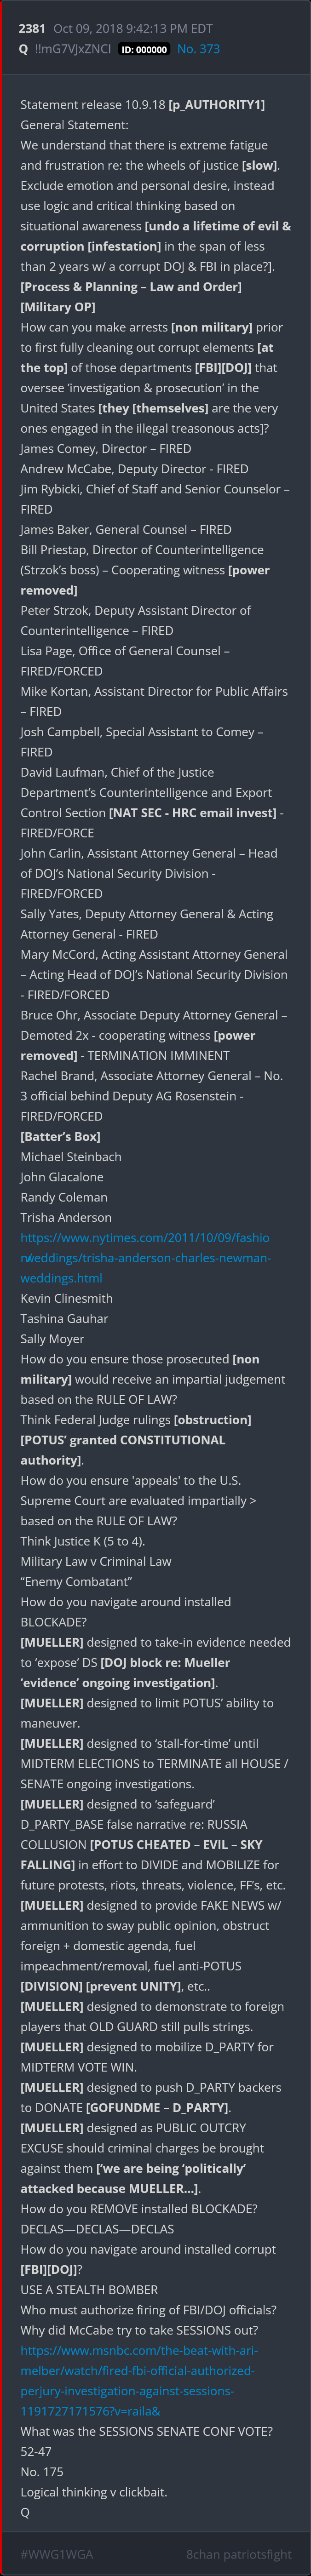Click the bold [p_AUTHORITY1] text
Viewport: 311px width, 2576px height.
(x=216, y=105)
